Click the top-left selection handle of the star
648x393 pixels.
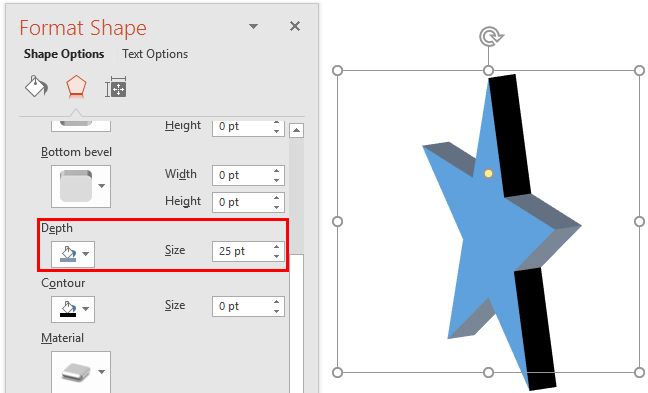pos(338,71)
